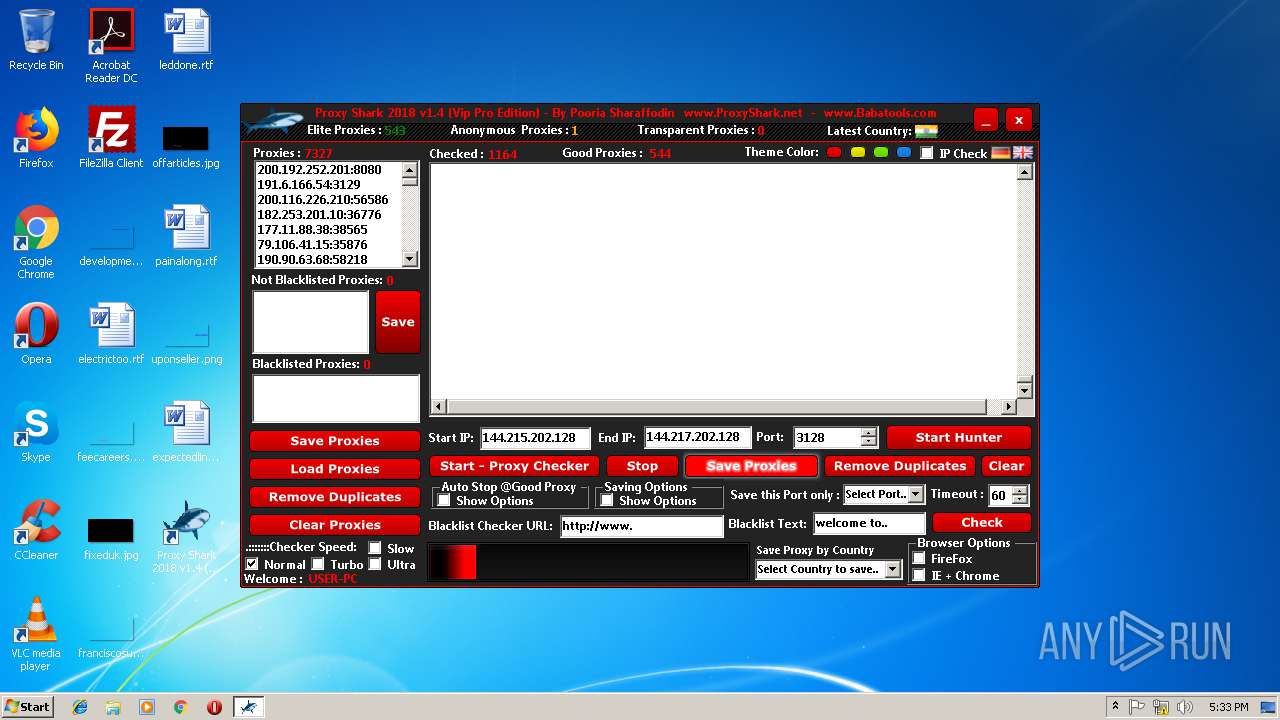Click the Proxy Shark logo icon

click(272, 122)
